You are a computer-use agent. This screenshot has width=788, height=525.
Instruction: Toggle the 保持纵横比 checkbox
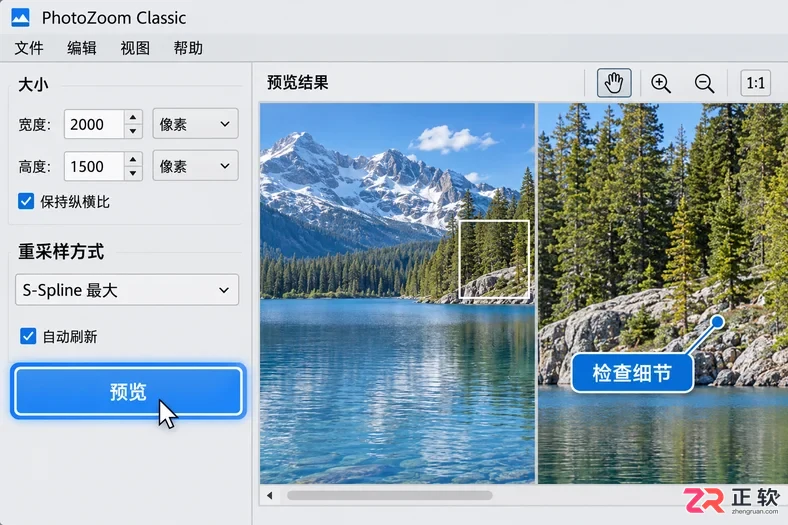[x=26, y=201]
